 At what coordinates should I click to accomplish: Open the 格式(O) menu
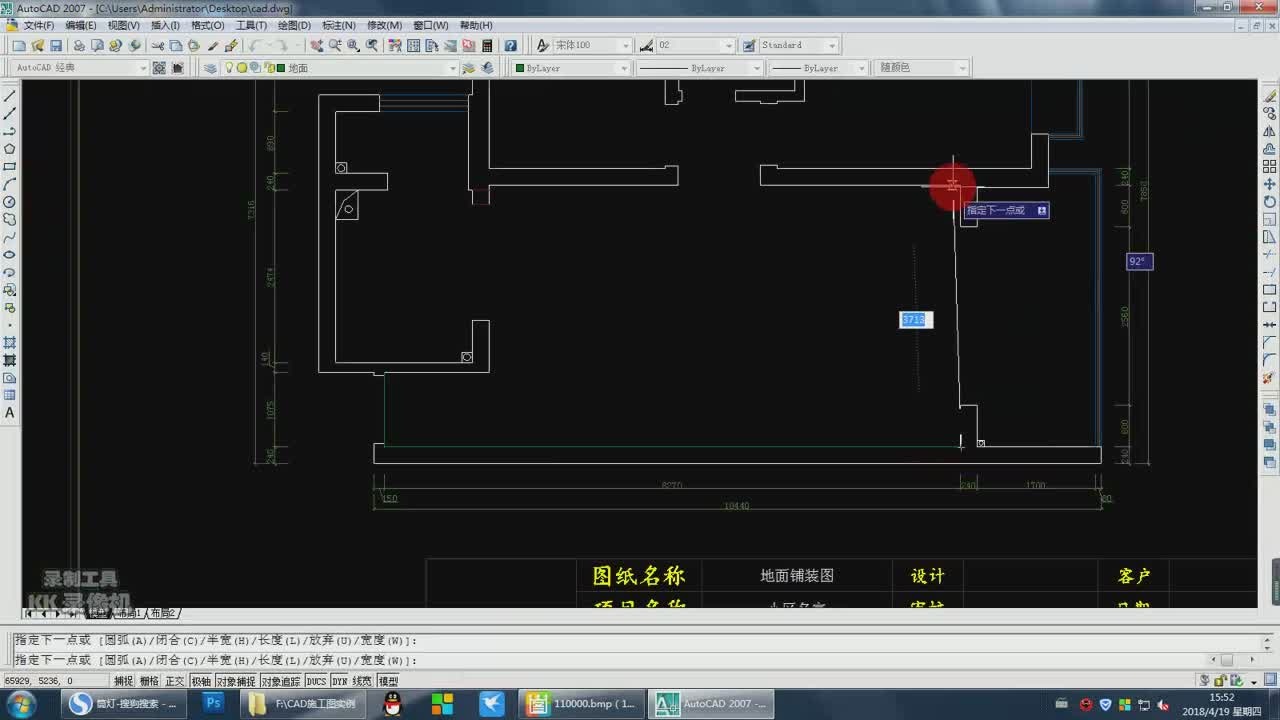point(208,25)
